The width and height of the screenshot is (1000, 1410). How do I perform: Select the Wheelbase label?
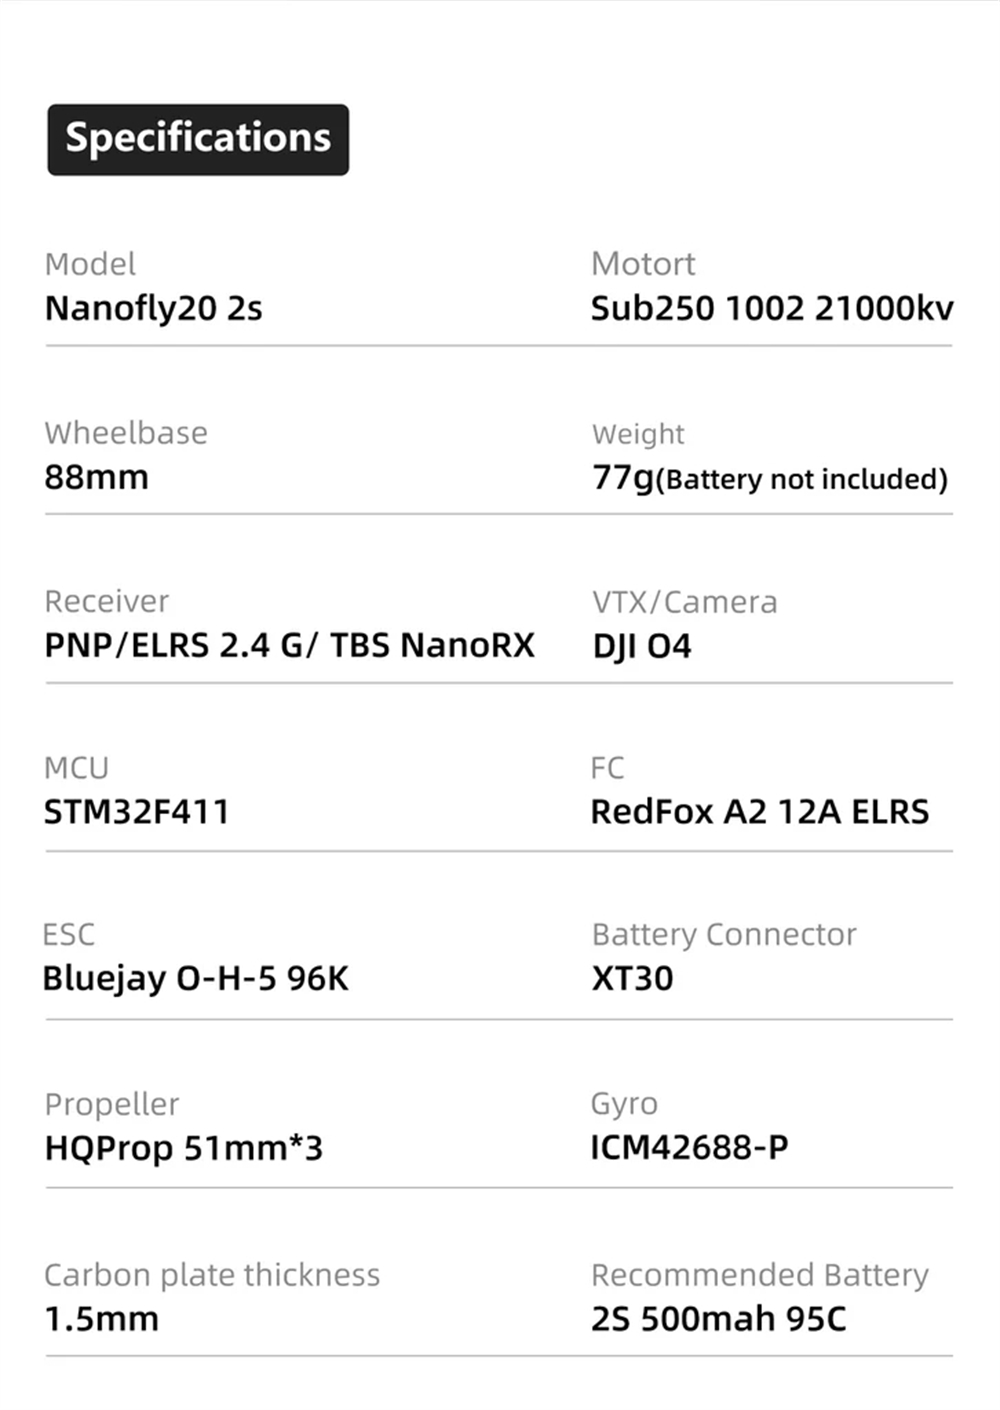pos(126,433)
